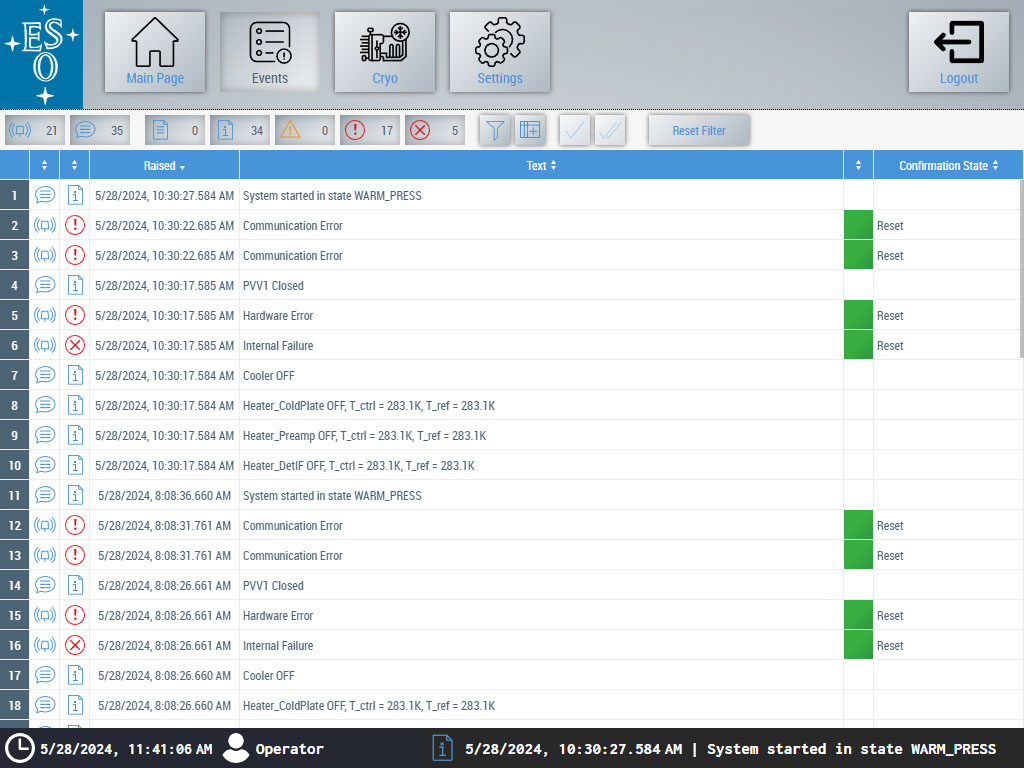Click the double checkmark confirm-all icon

610,130
